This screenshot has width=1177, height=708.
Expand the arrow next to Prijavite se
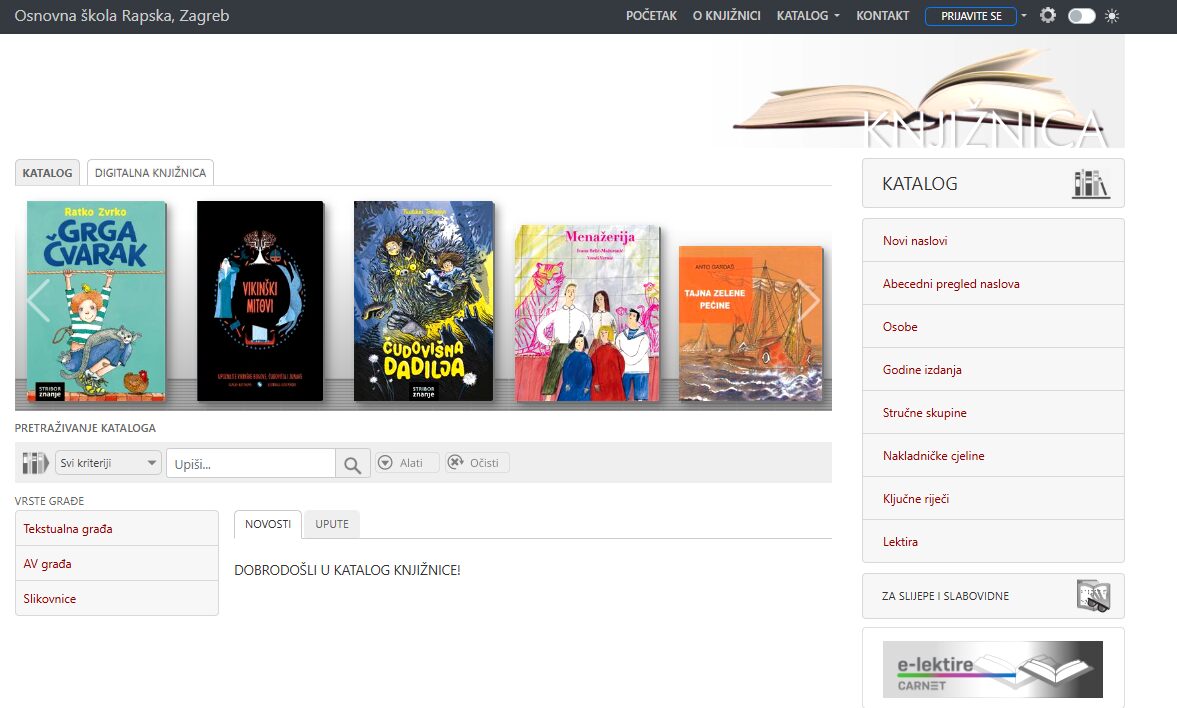pyautogui.click(x=1024, y=16)
